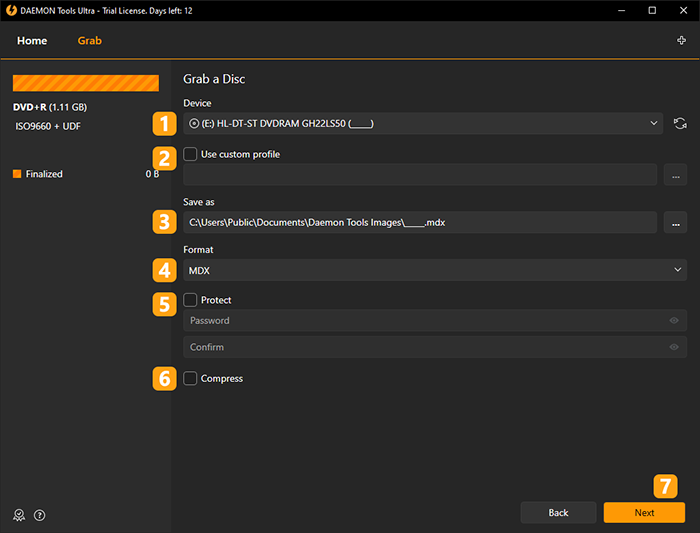This screenshot has height=533, width=700.
Task: Click the Finalized legend label
Action: click(x=44, y=174)
